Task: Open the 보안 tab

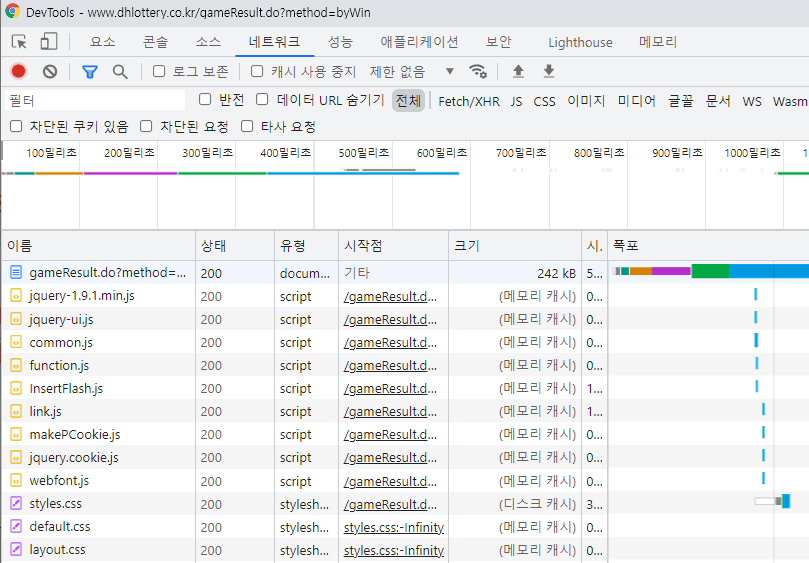Action: point(498,42)
